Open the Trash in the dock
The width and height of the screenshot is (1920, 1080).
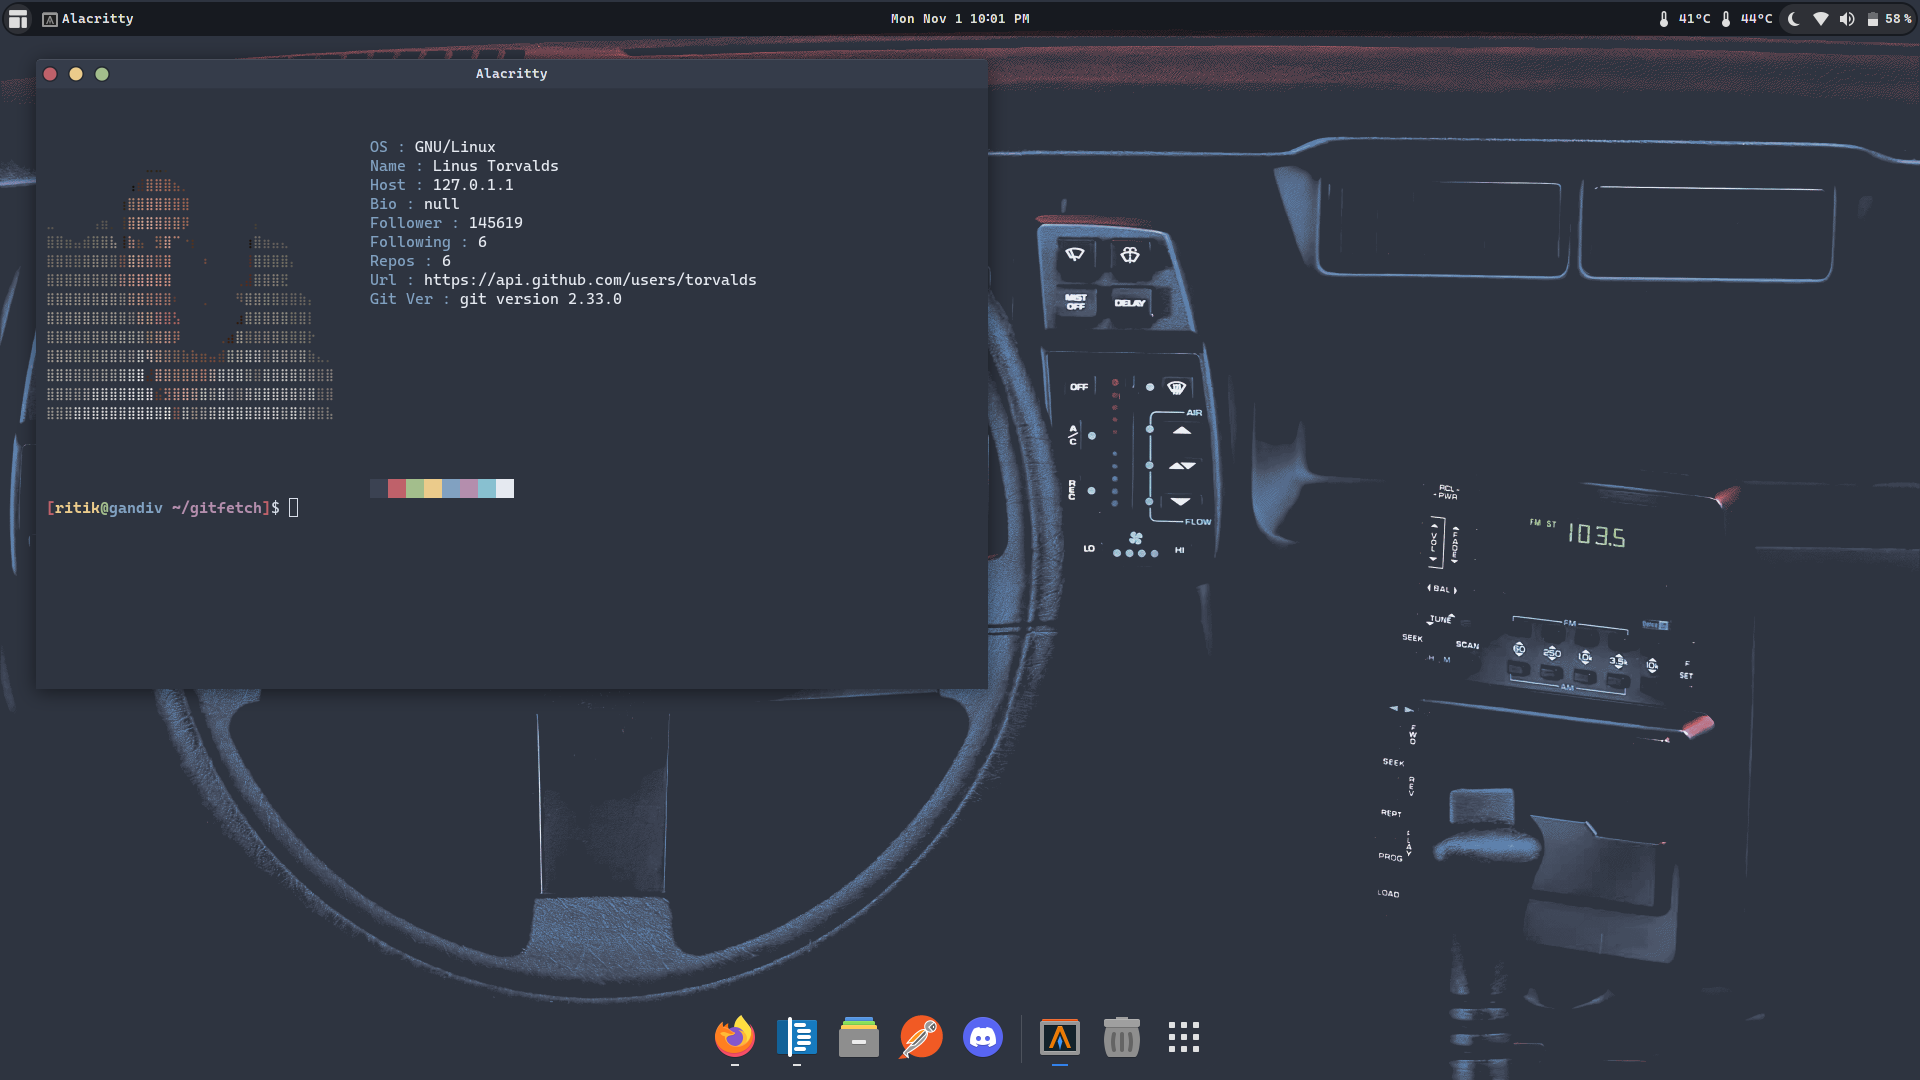point(1122,1037)
